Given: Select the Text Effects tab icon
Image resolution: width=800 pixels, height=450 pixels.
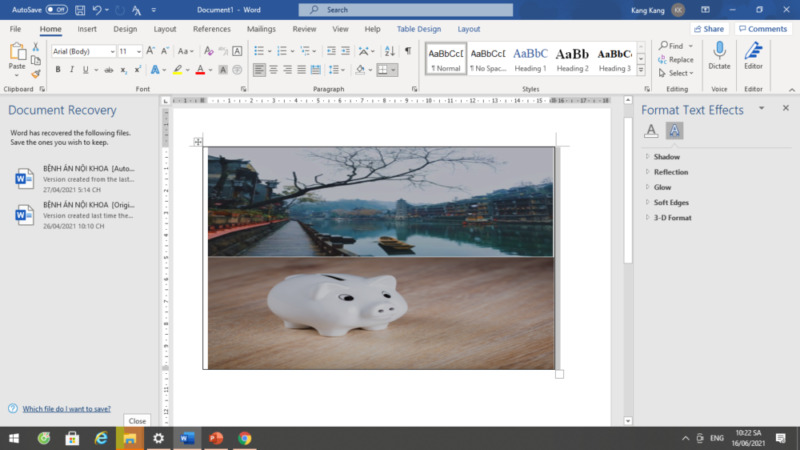Looking at the screenshot, I should pos(674,131).
